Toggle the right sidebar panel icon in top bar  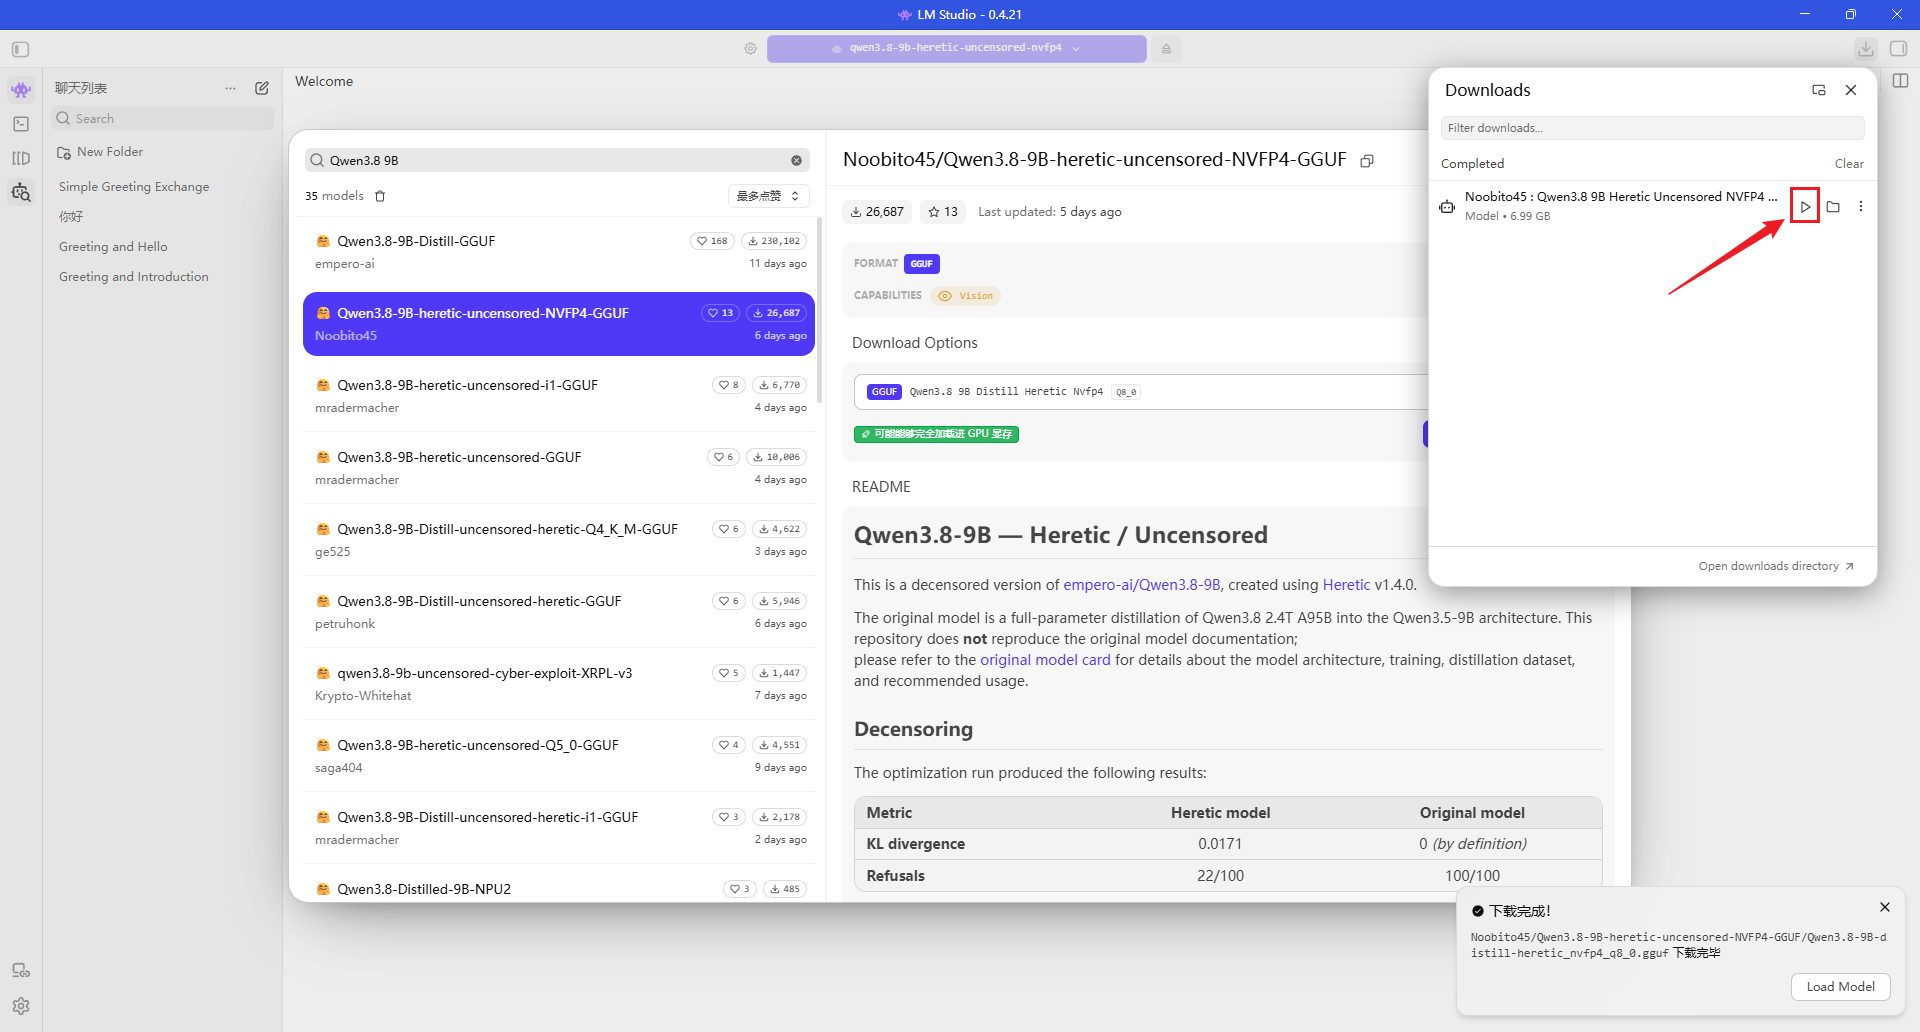point(1899,49)
